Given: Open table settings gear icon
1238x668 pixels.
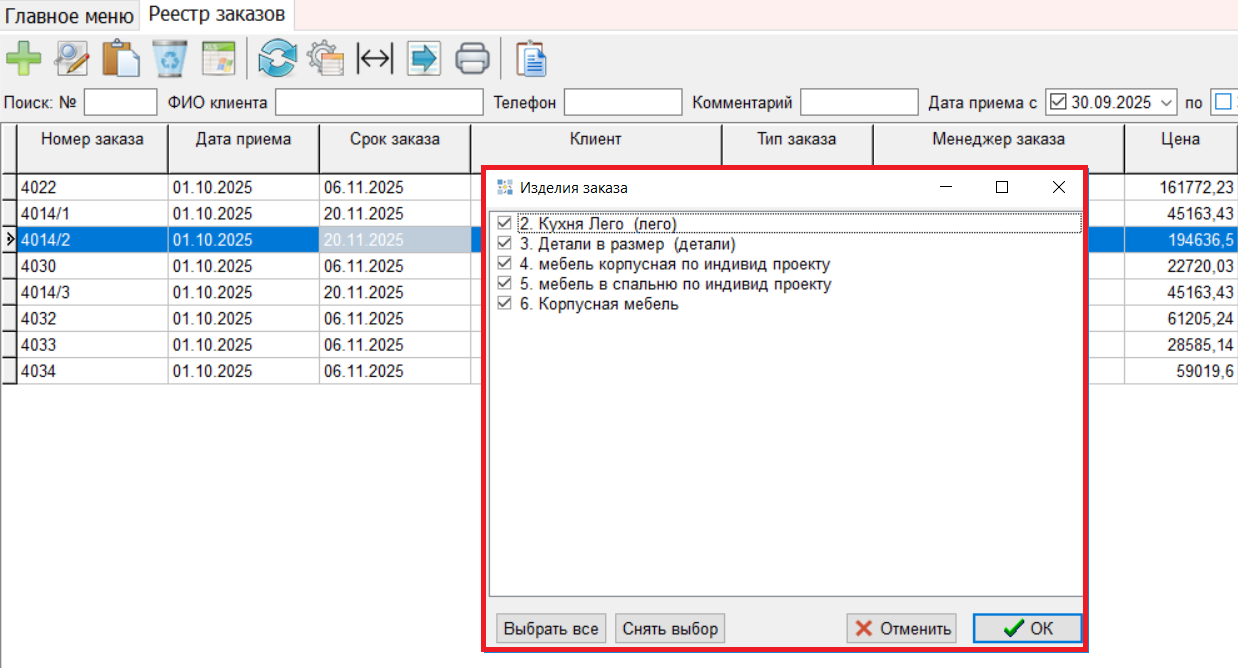Looking at the screenshot, I should click(x=326, y=58).
